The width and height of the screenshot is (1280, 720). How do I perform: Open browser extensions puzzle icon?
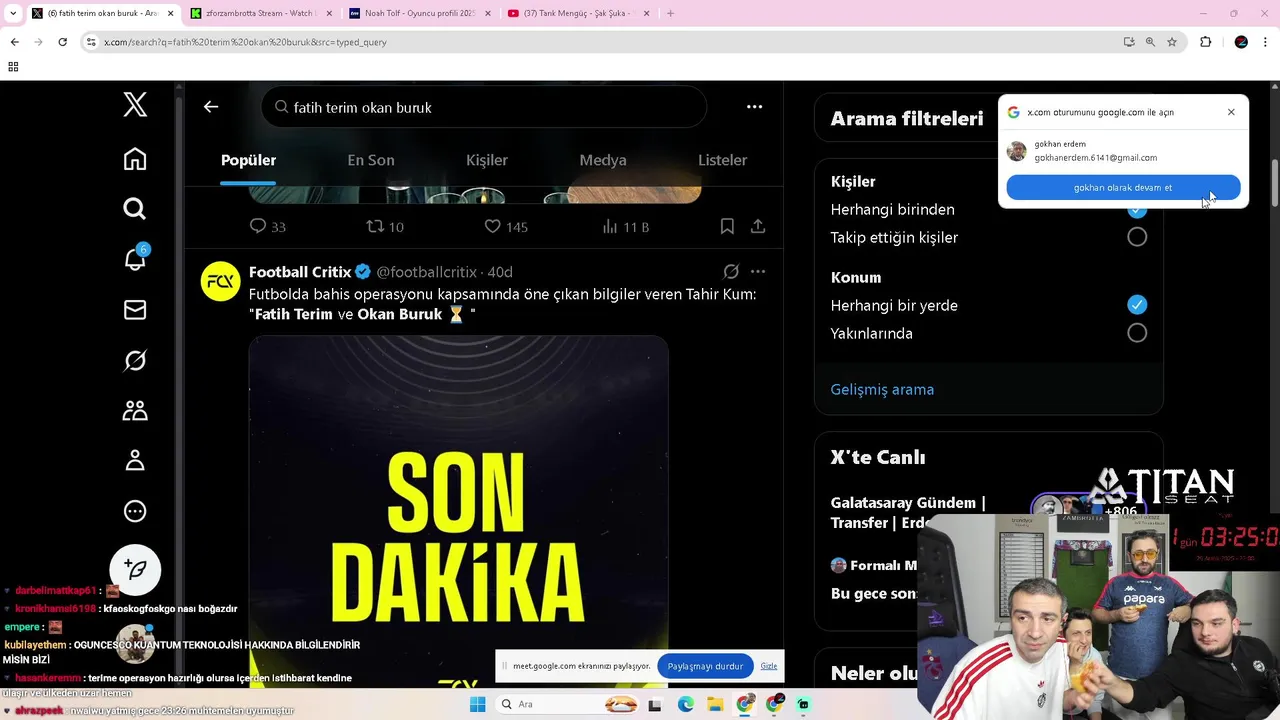point(1205,42)
